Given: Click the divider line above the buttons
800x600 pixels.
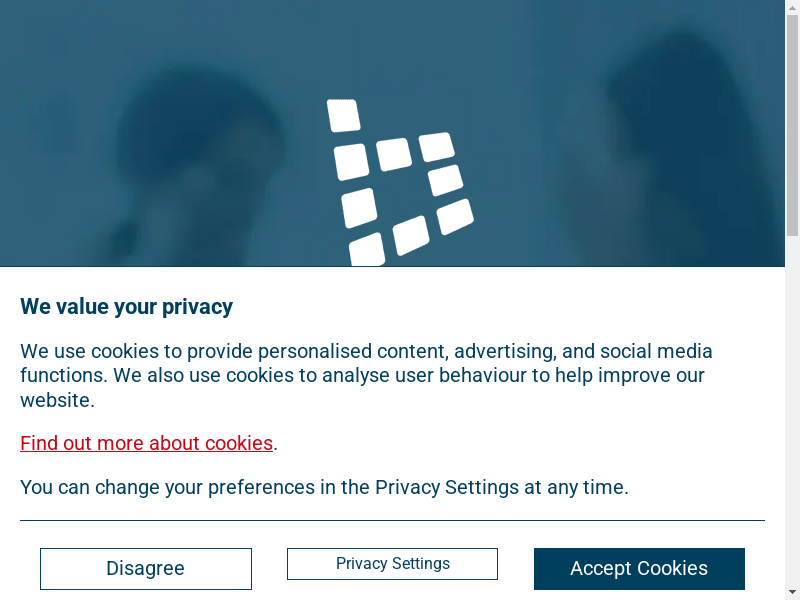Looking at the screenshot, I should pyautogui.click(x=392, y=520).
